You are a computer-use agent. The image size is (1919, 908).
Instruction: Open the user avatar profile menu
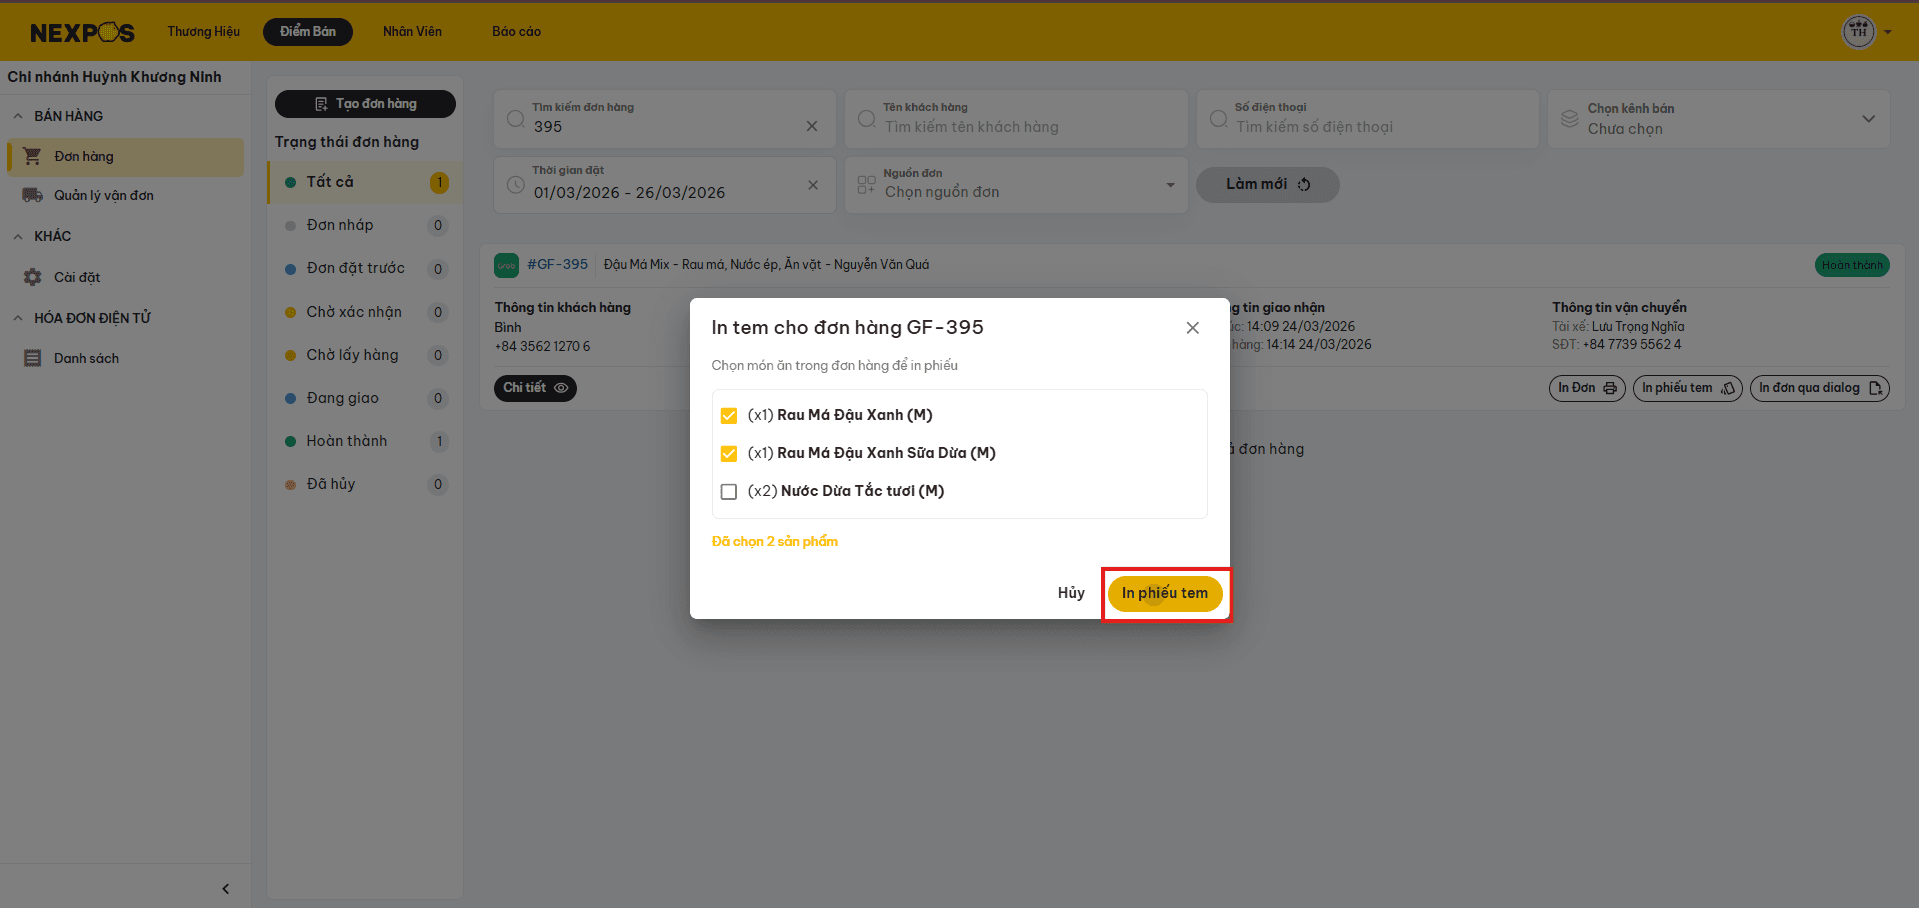1858,32
